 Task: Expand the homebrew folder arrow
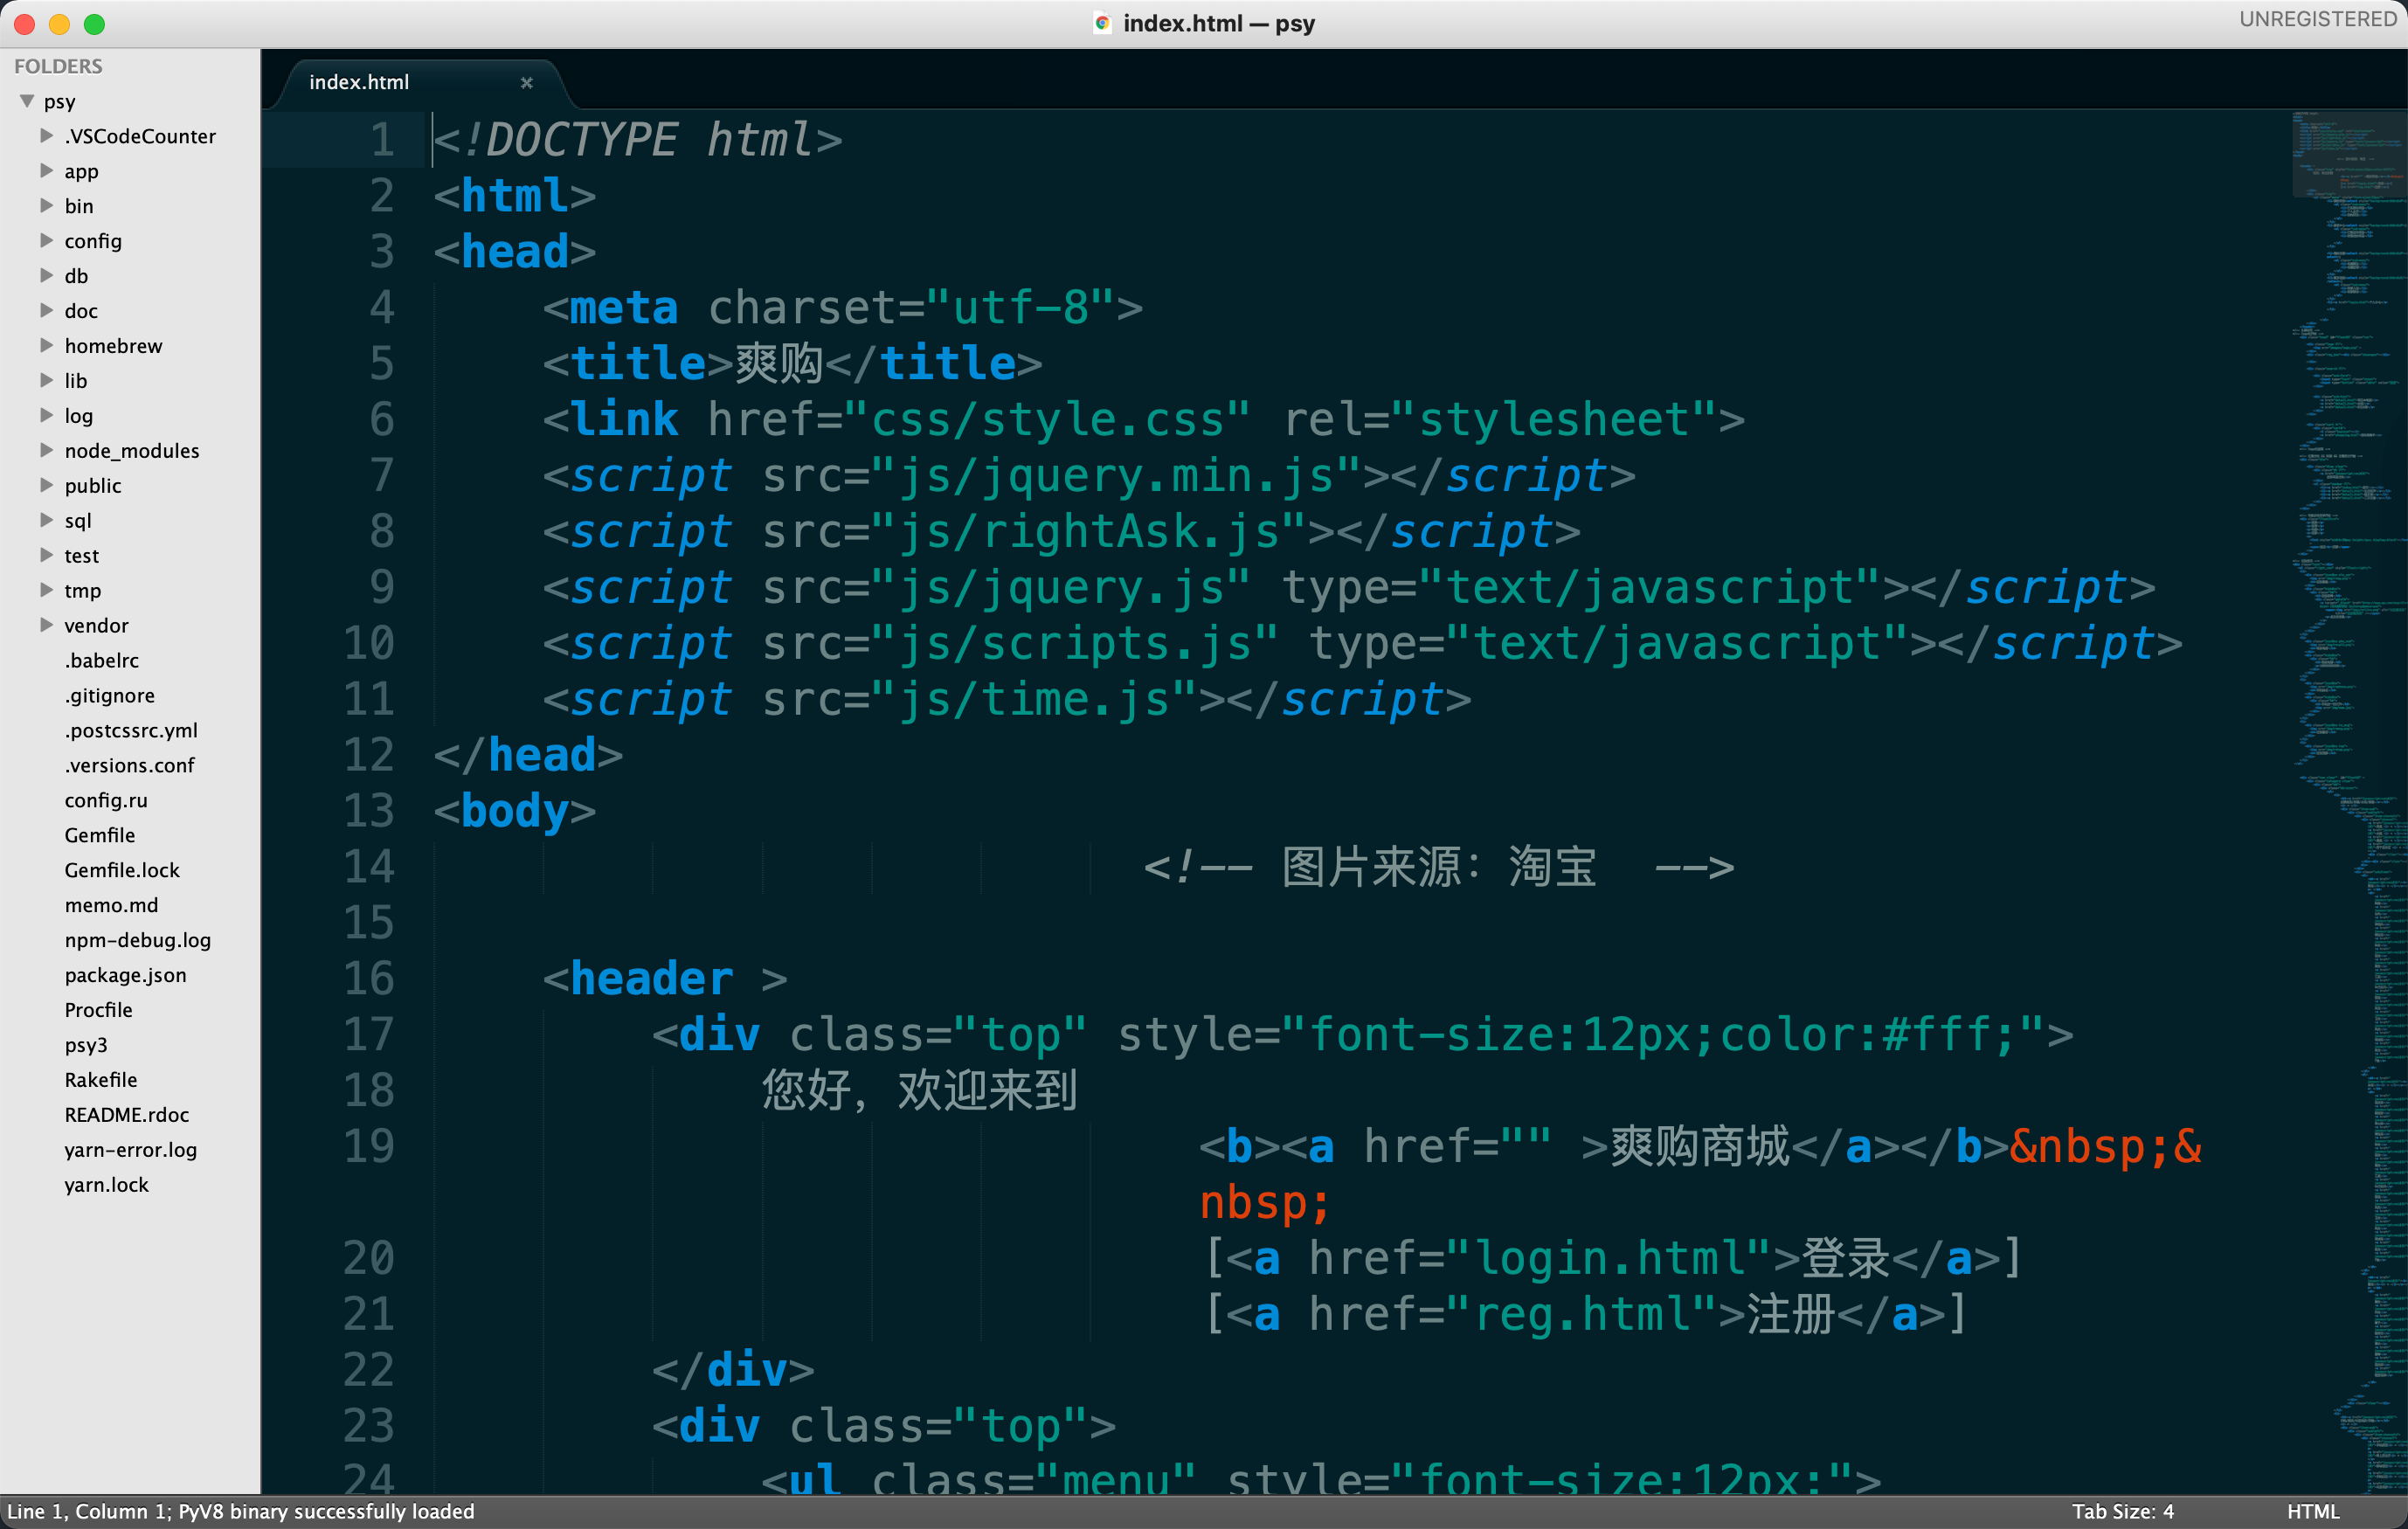click(46, 345)
